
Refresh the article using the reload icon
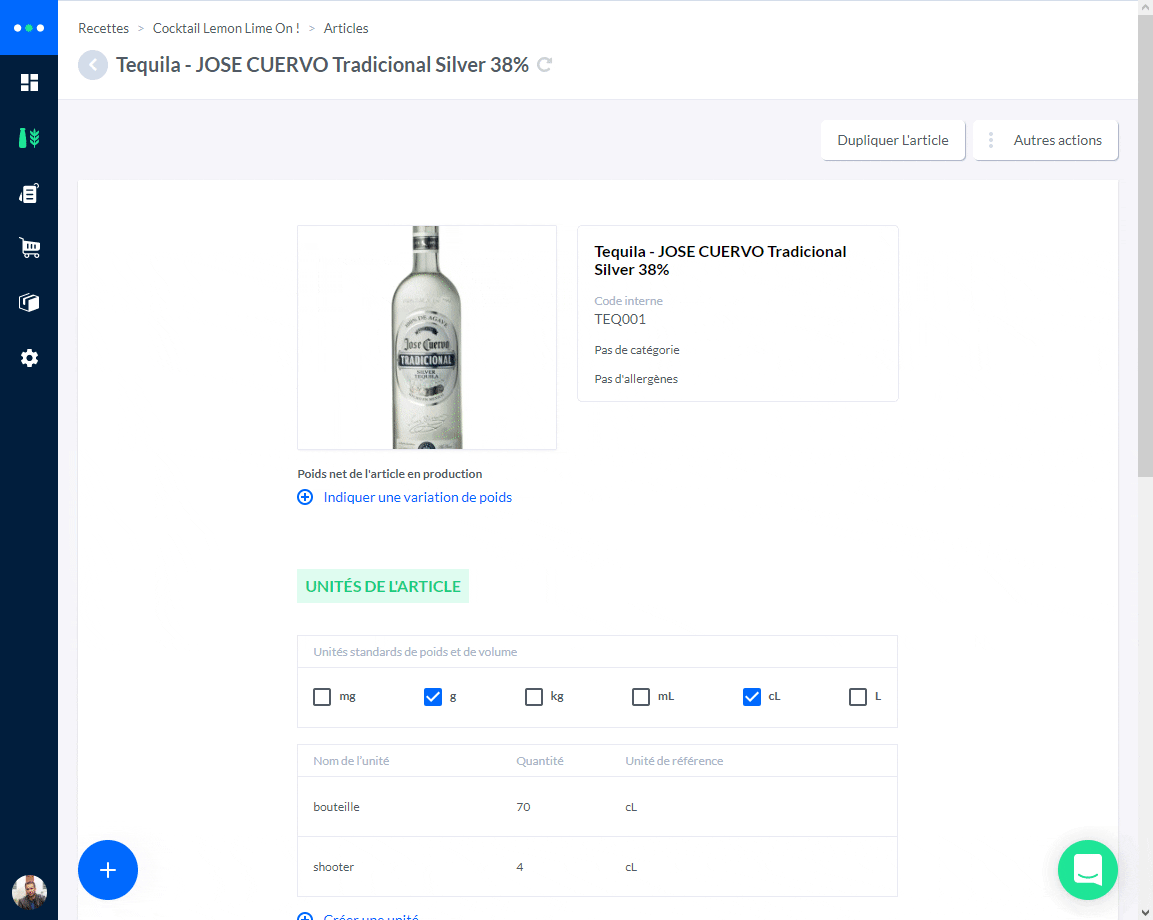coord(544,64)
